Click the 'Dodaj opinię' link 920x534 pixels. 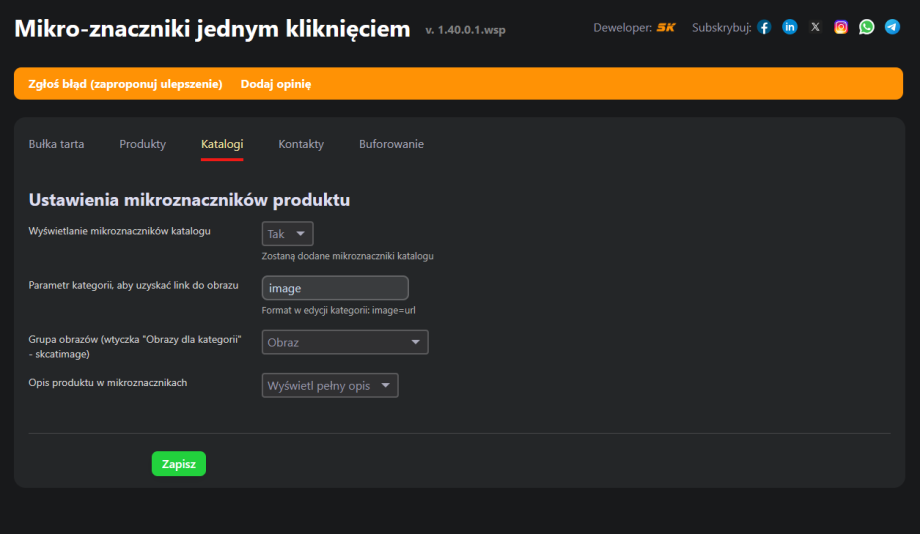pyautogui.click(x=276, y=84)
